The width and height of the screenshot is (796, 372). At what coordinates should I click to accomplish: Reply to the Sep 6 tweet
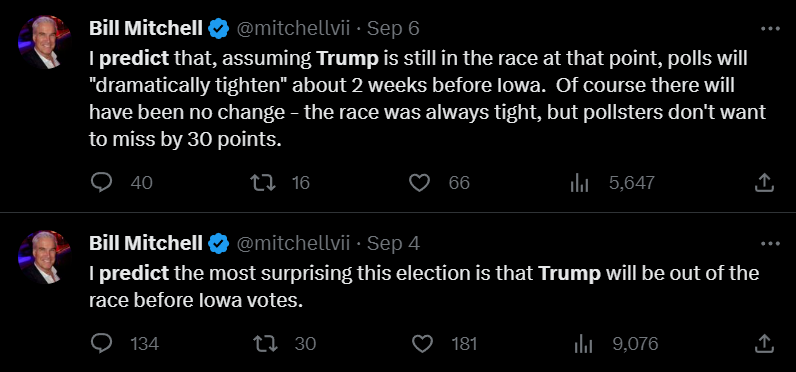[101, 183]
